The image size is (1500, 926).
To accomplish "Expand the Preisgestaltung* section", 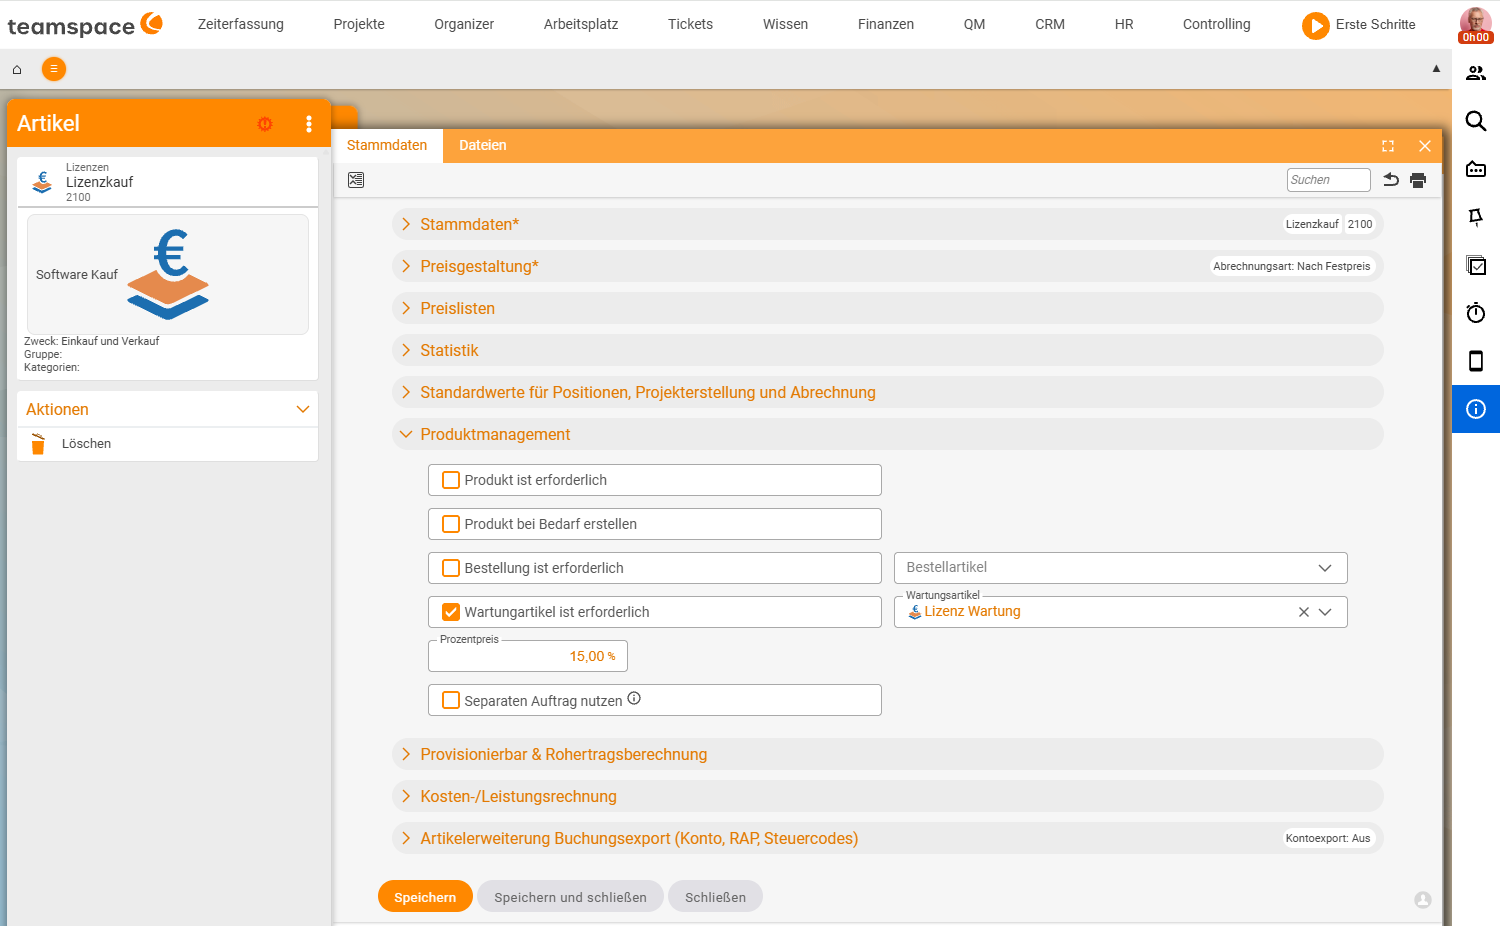I will point(888,266).
